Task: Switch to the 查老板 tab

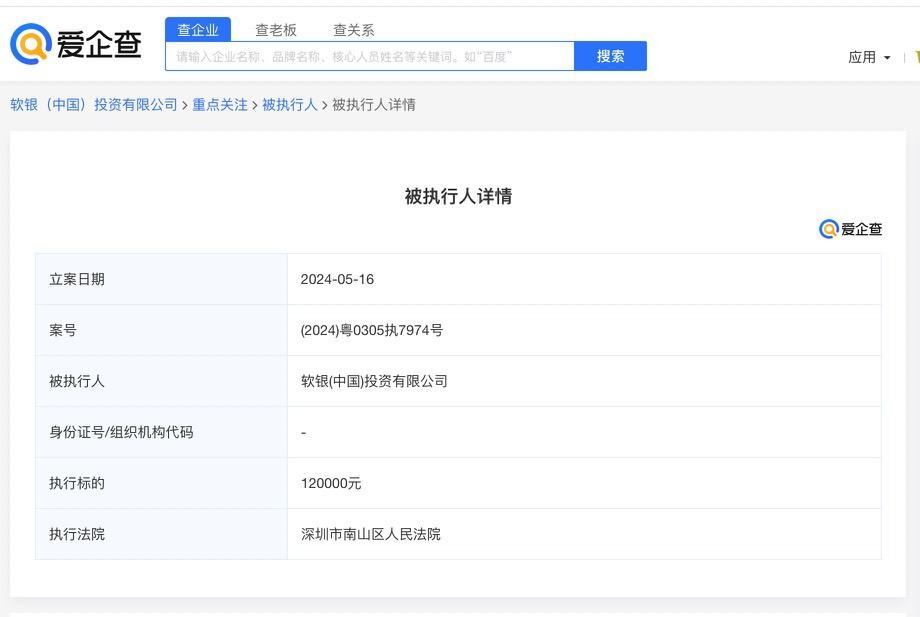Action: [x=276, y=30]
